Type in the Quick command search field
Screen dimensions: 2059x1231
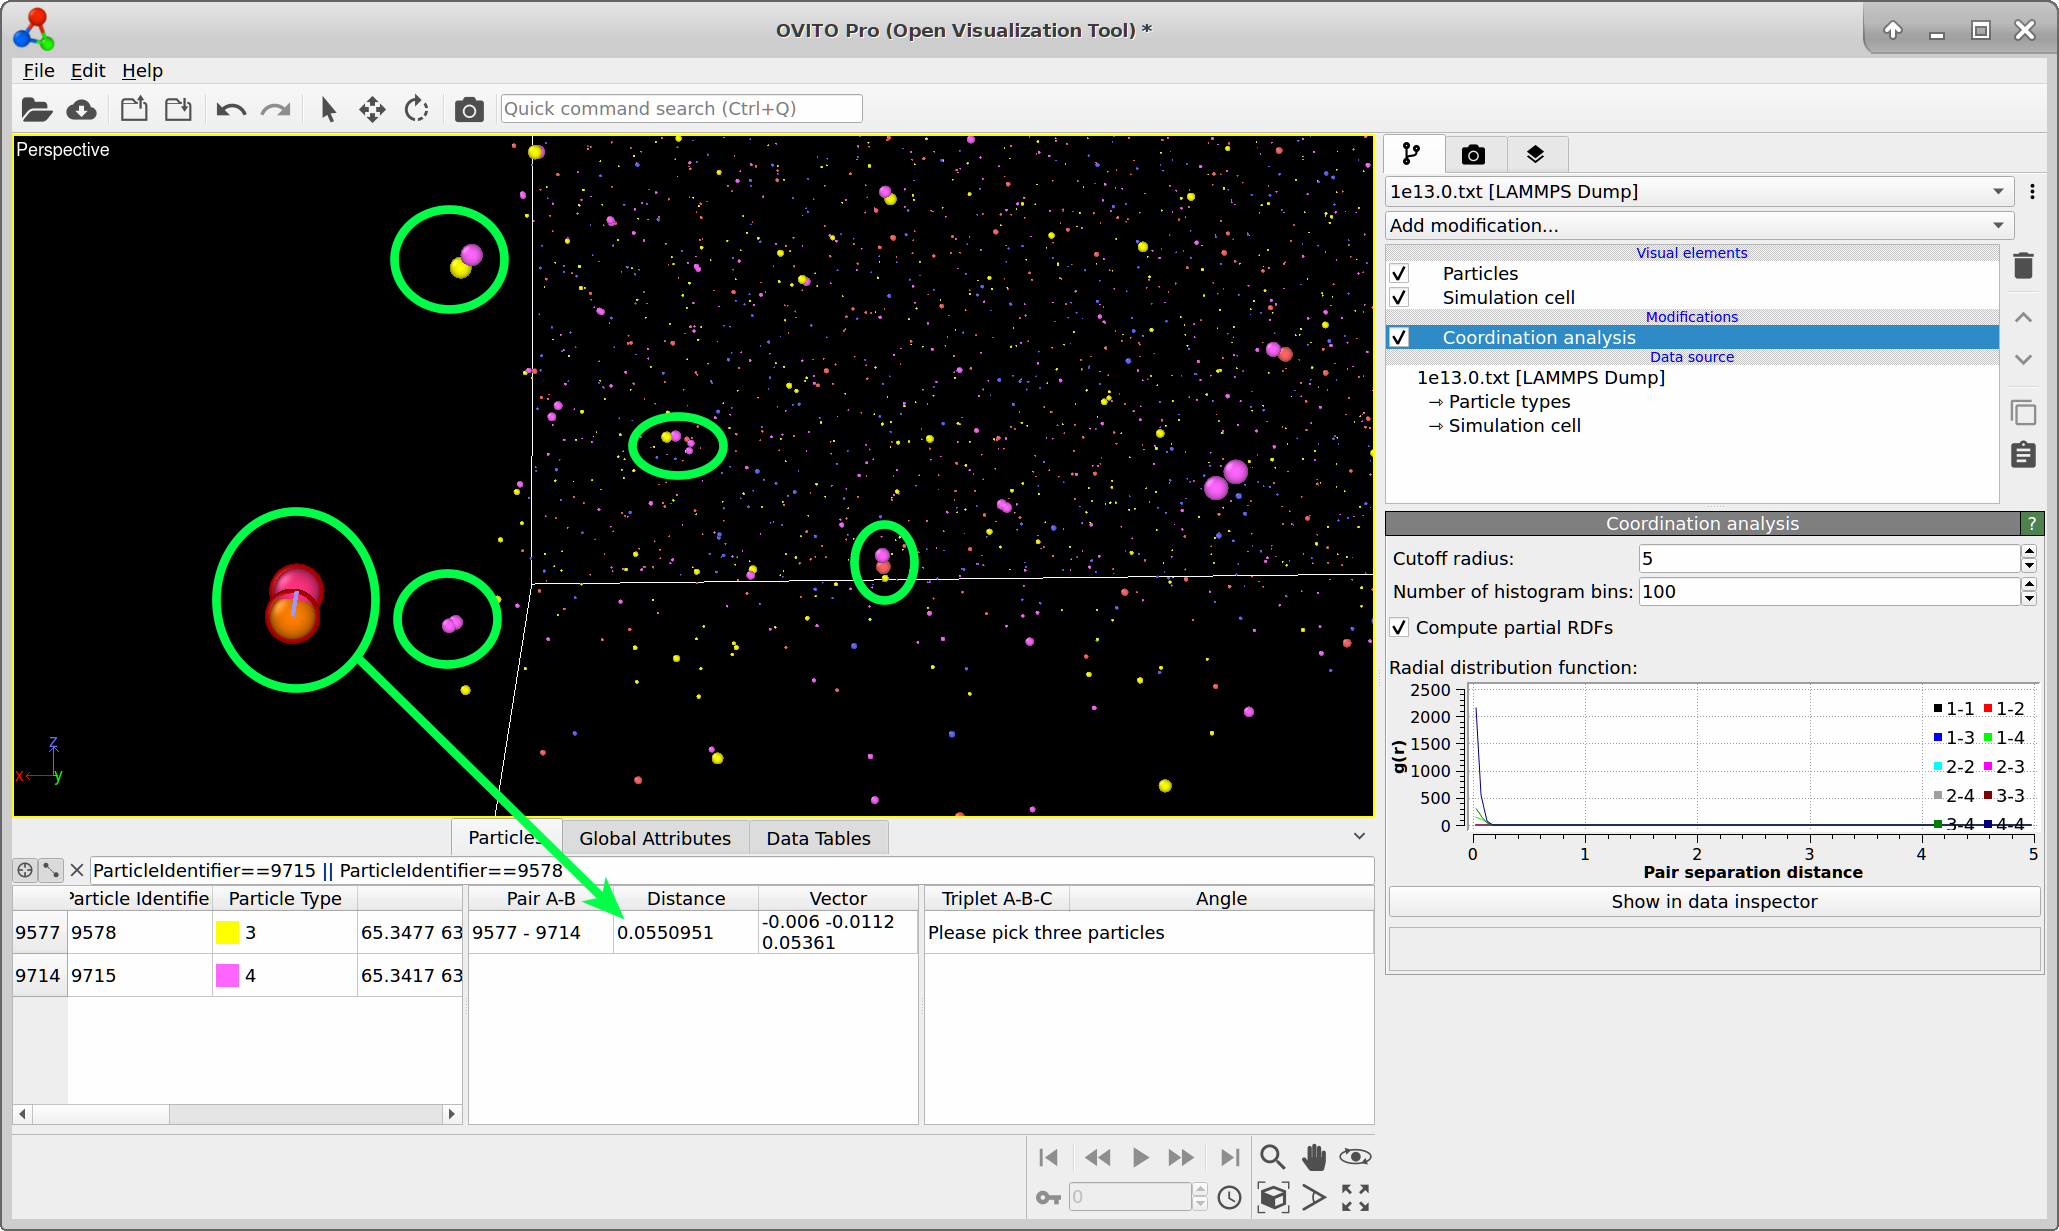pos(681,108)
